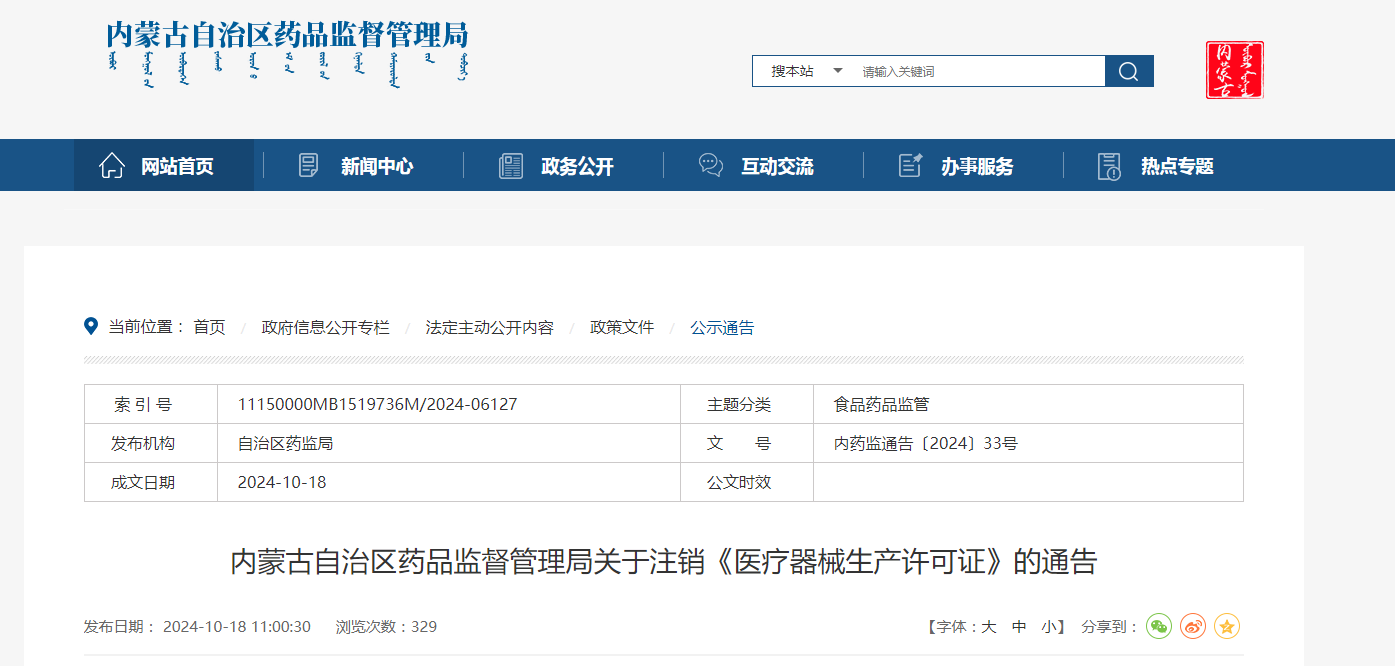The width and height of the screenshot is (1395, 666).
Task: Click the 政策文件 breadcrumb link
Action: [622, 327]
